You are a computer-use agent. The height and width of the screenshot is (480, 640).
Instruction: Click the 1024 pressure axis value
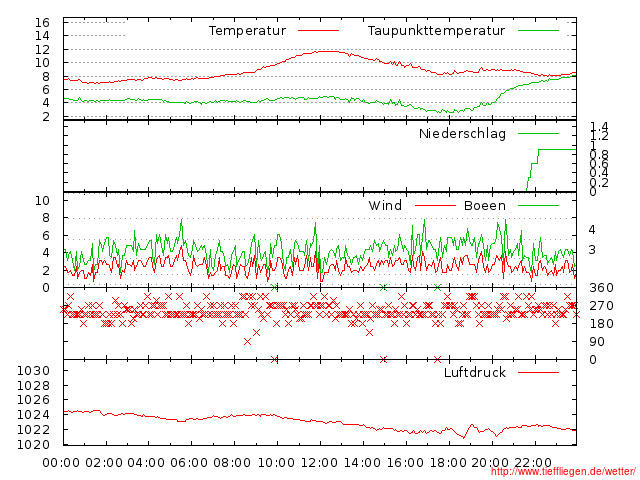(x=33, y=415)
